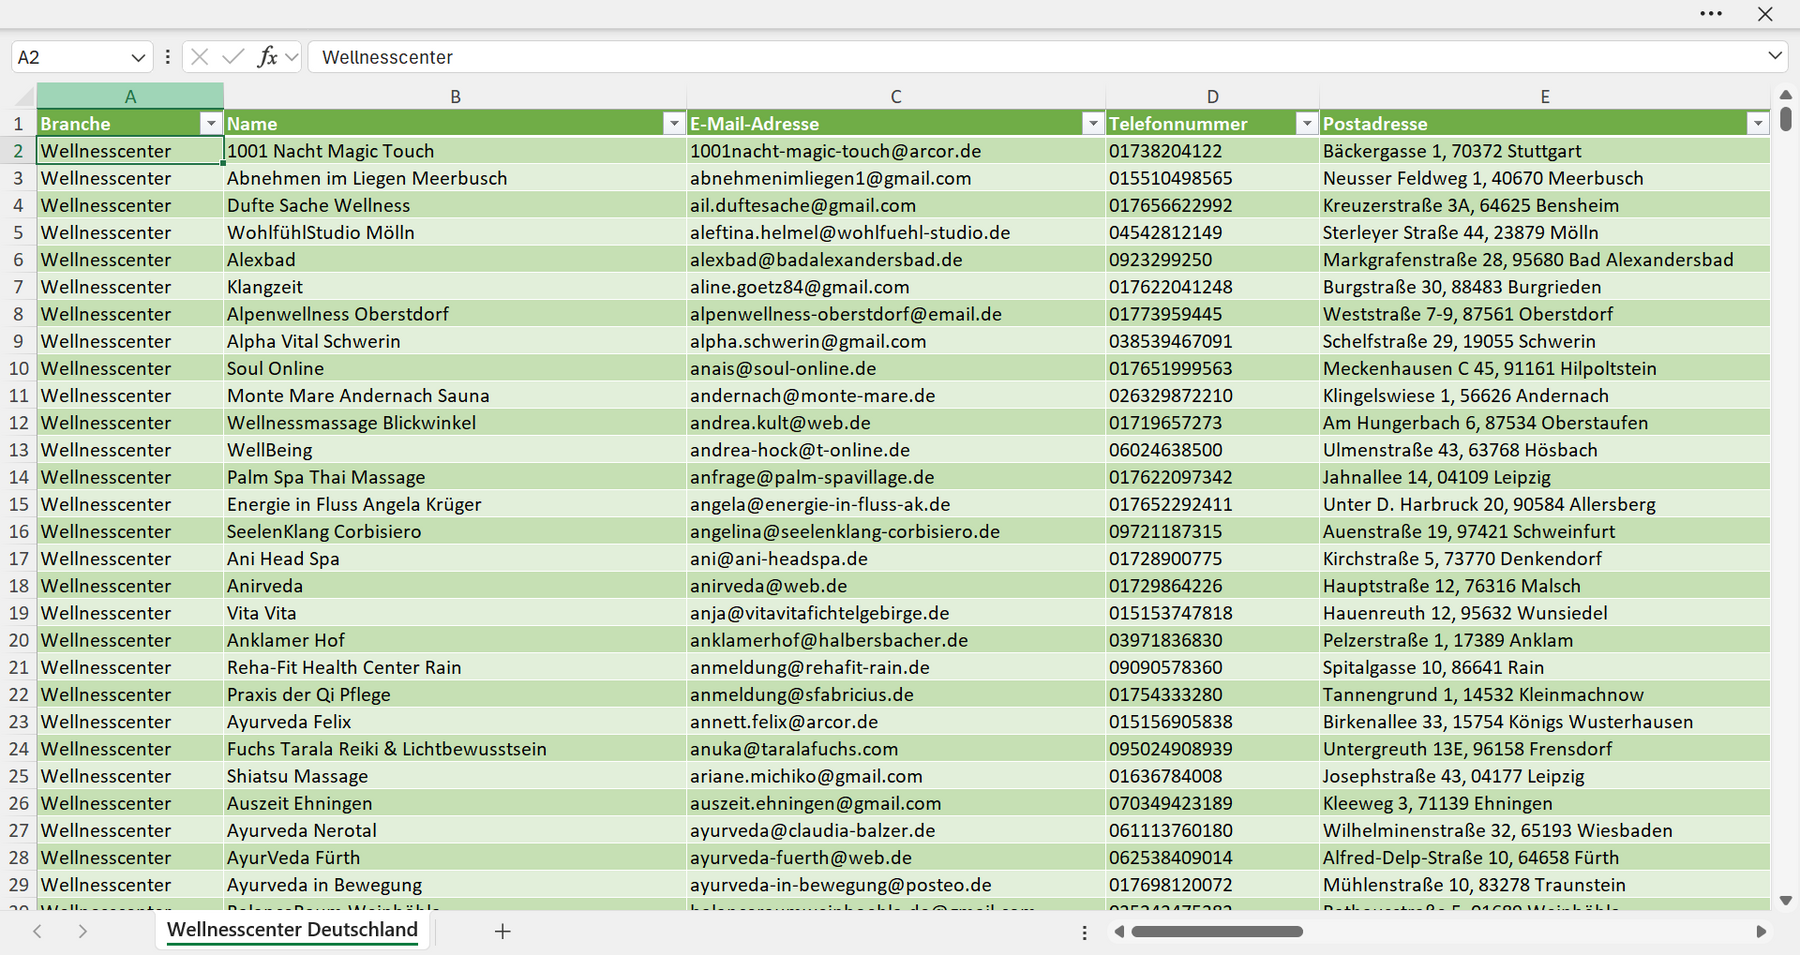Screen dimensions: 1800x955
Task: Select cell with 1001 Nacht Magic Touch
Action: (455, 151)
